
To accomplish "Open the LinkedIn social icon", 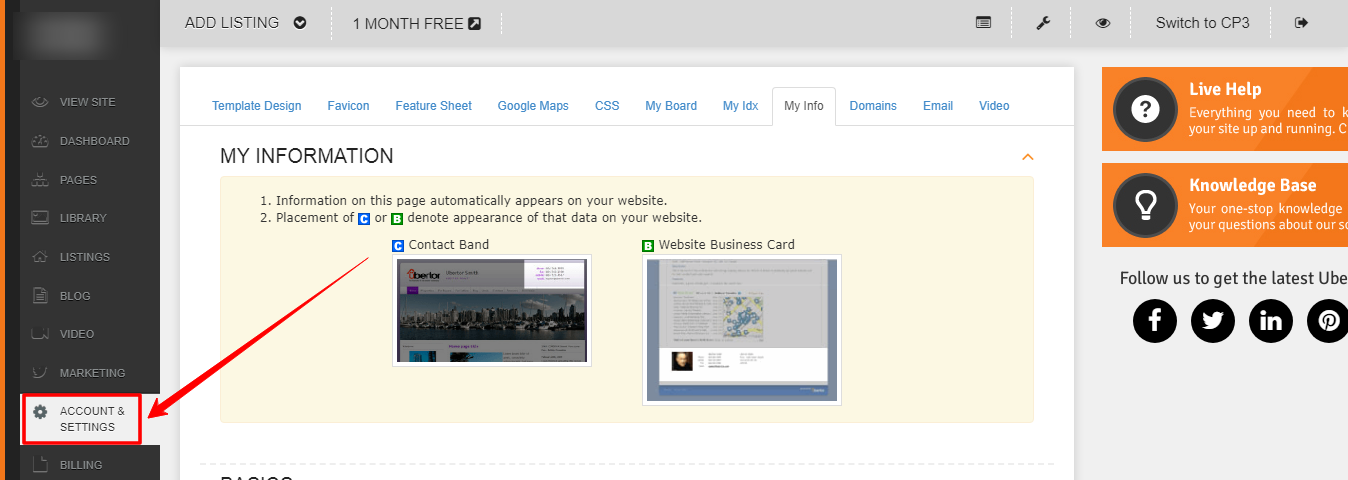I will pos(1271,321).
